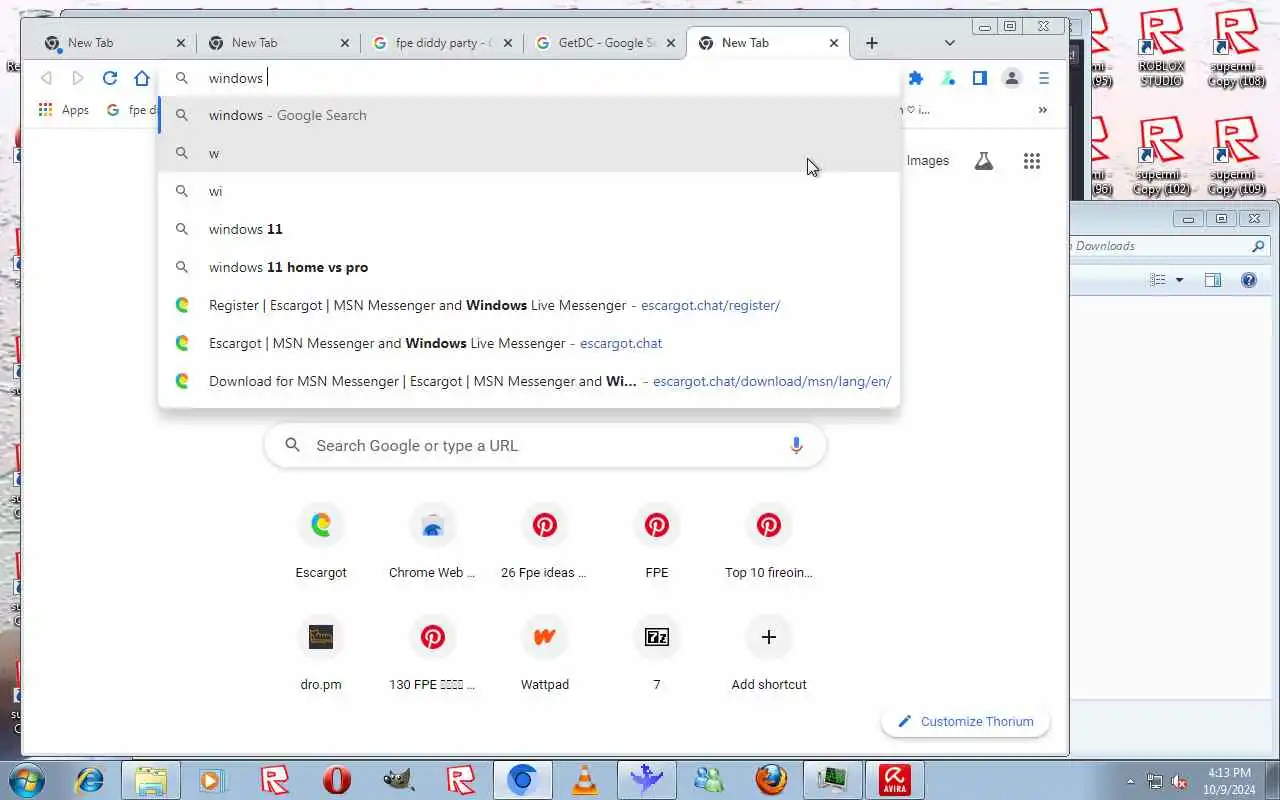Navigate forward with the right arrow
The image size is (1280, 800).
click(x=78, y=78)
